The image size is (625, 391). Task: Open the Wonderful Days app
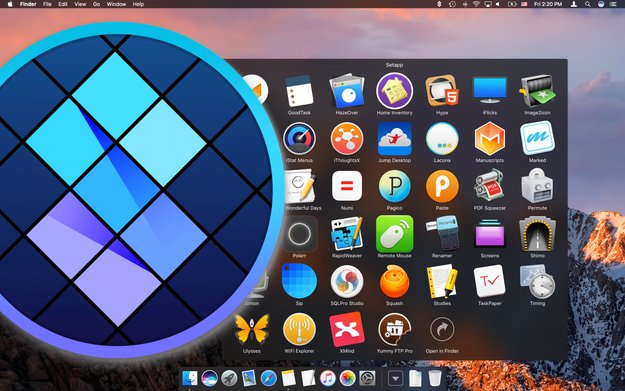(x=300, y=186)
